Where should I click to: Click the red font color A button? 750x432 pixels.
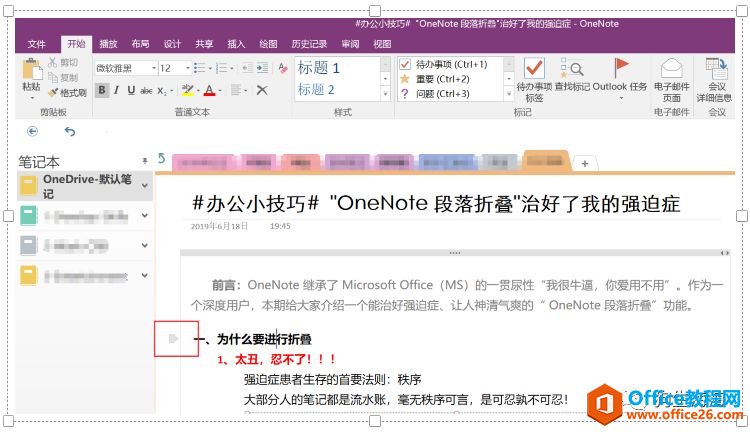click(210, 90)
